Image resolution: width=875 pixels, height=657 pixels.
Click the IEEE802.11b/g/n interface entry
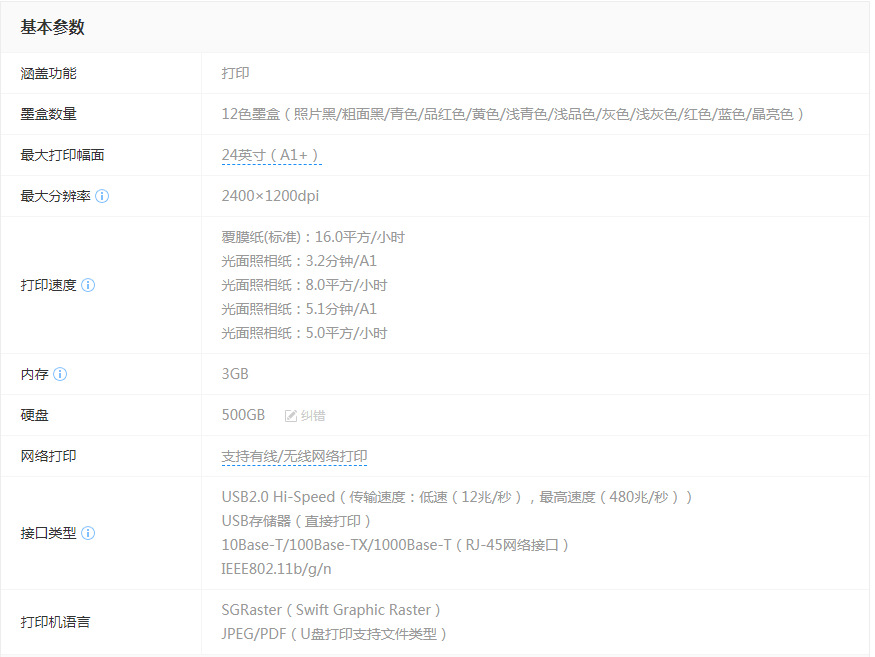click(276, 569)
